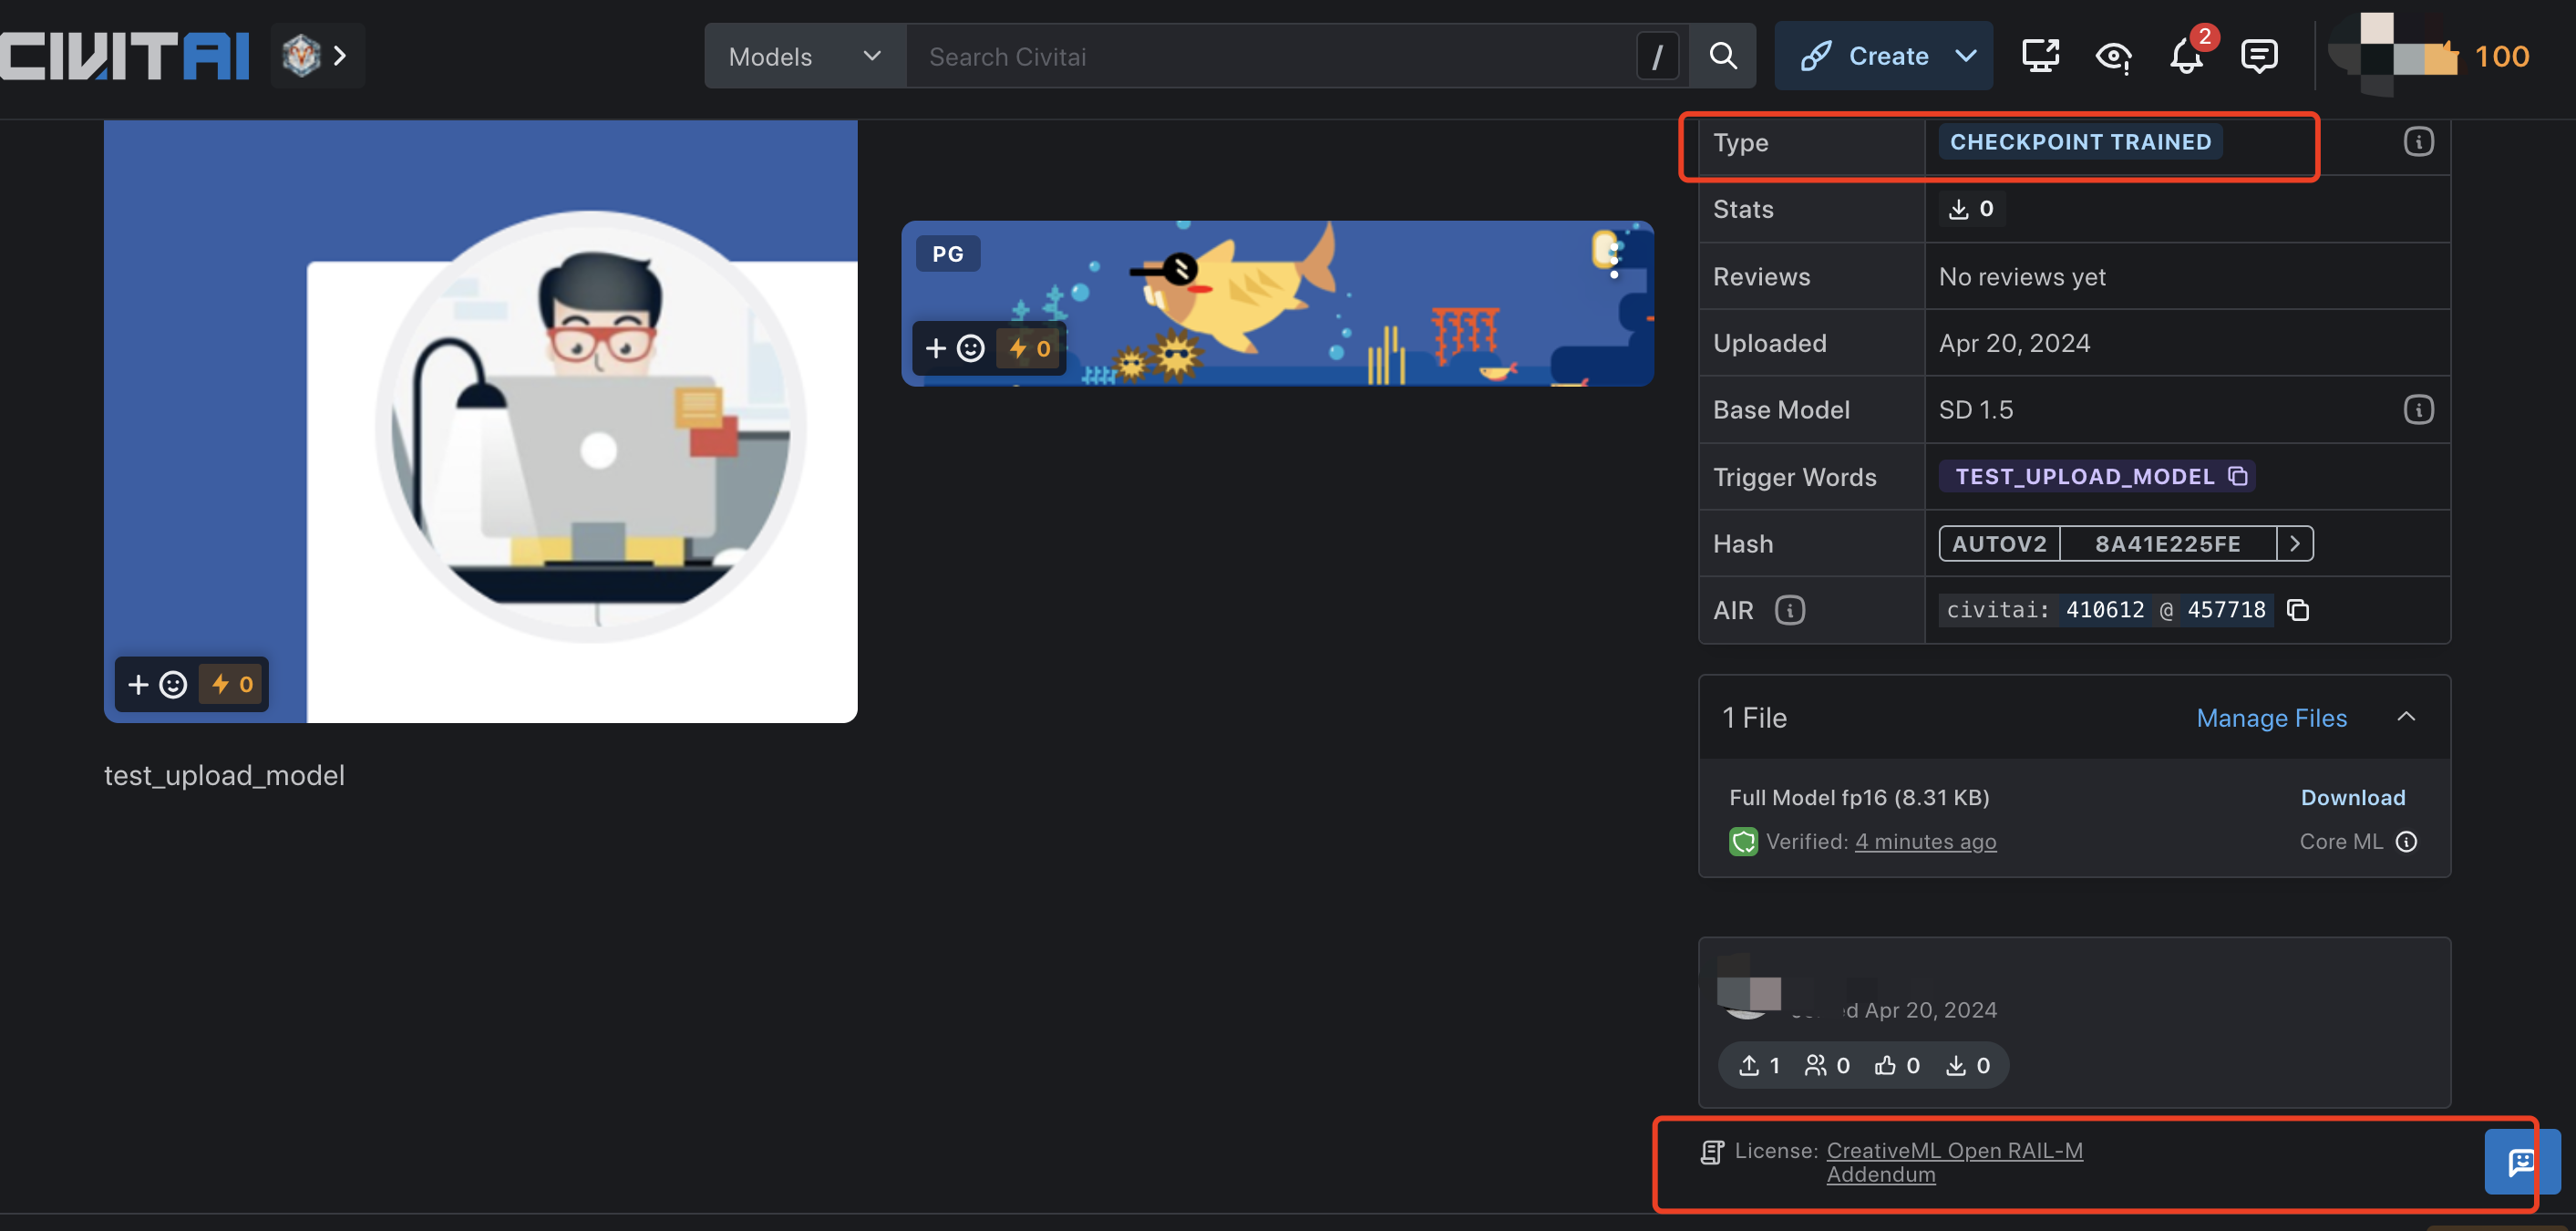Click the Download button for fp16 model
Image resolution: width=2576 pixels, height=1231 pixels.
2353,797
